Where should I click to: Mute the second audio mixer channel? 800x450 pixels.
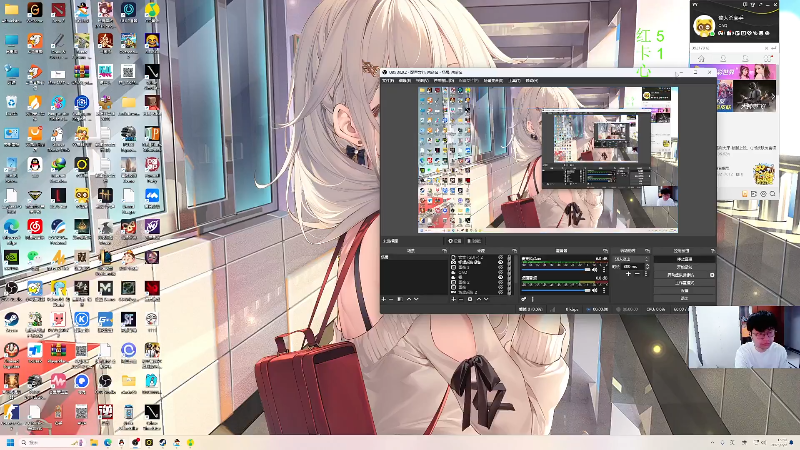pyautogui.click(x=594, y=290)
